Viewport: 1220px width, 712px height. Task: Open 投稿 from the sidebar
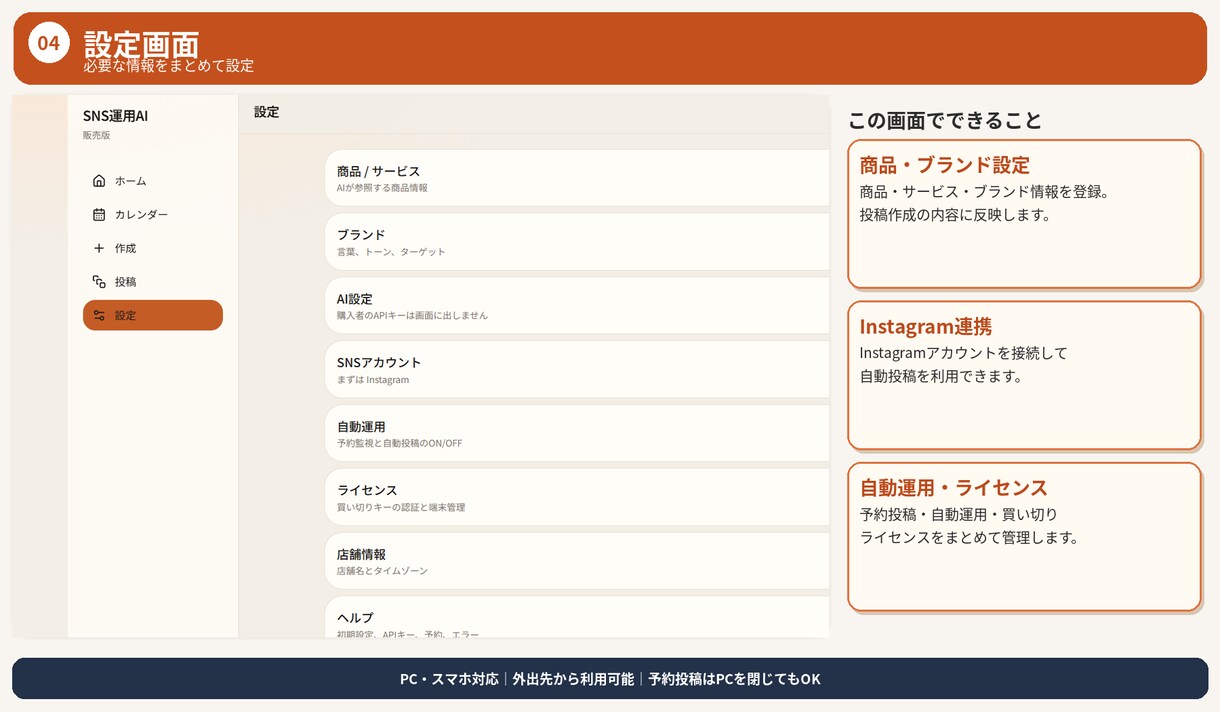click(153, 282)
